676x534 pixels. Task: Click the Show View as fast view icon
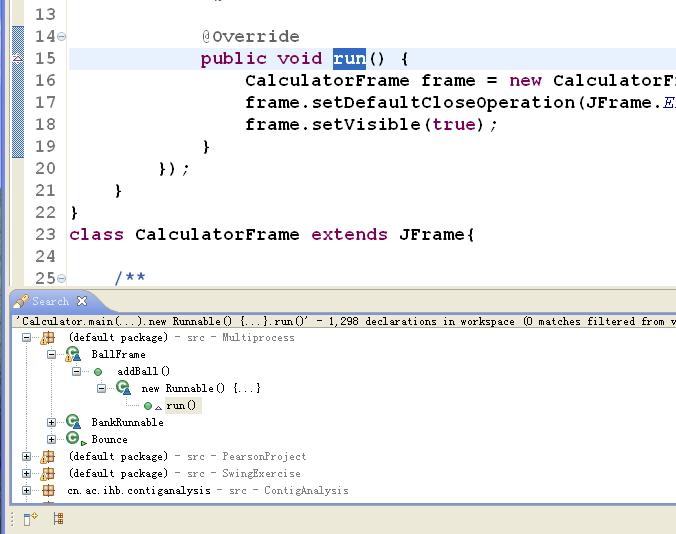(30, 519)
